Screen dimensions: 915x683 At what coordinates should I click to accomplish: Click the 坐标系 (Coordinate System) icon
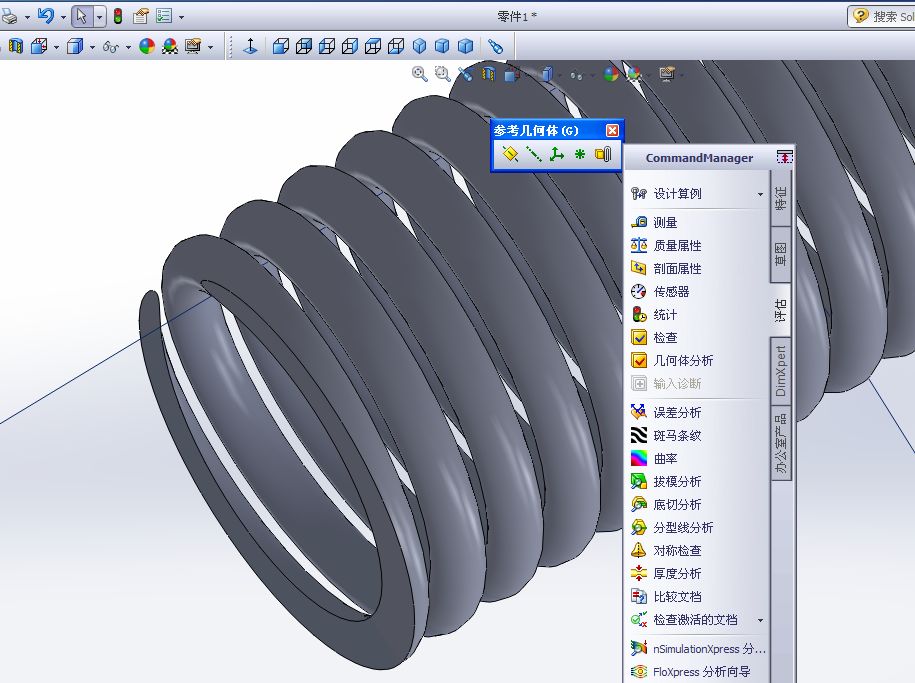coord(557,155)
